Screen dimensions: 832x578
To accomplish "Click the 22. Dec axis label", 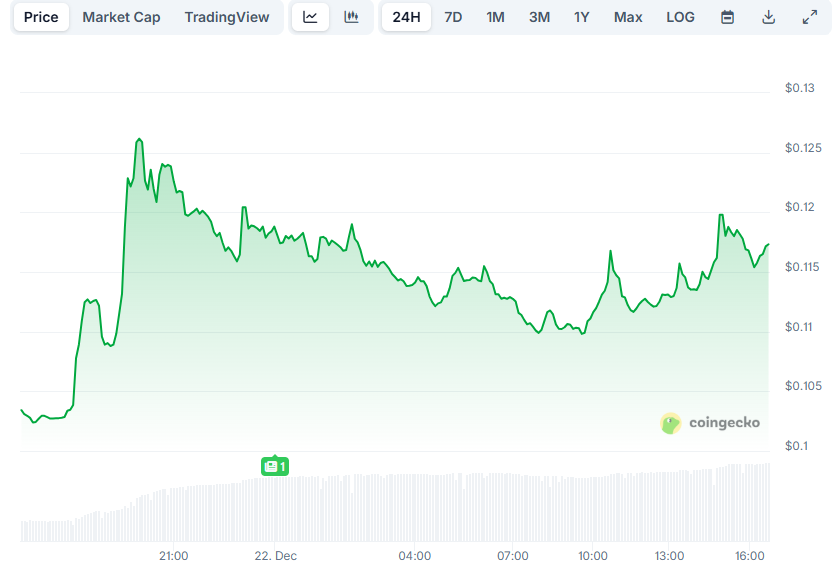I will (274, 556).
